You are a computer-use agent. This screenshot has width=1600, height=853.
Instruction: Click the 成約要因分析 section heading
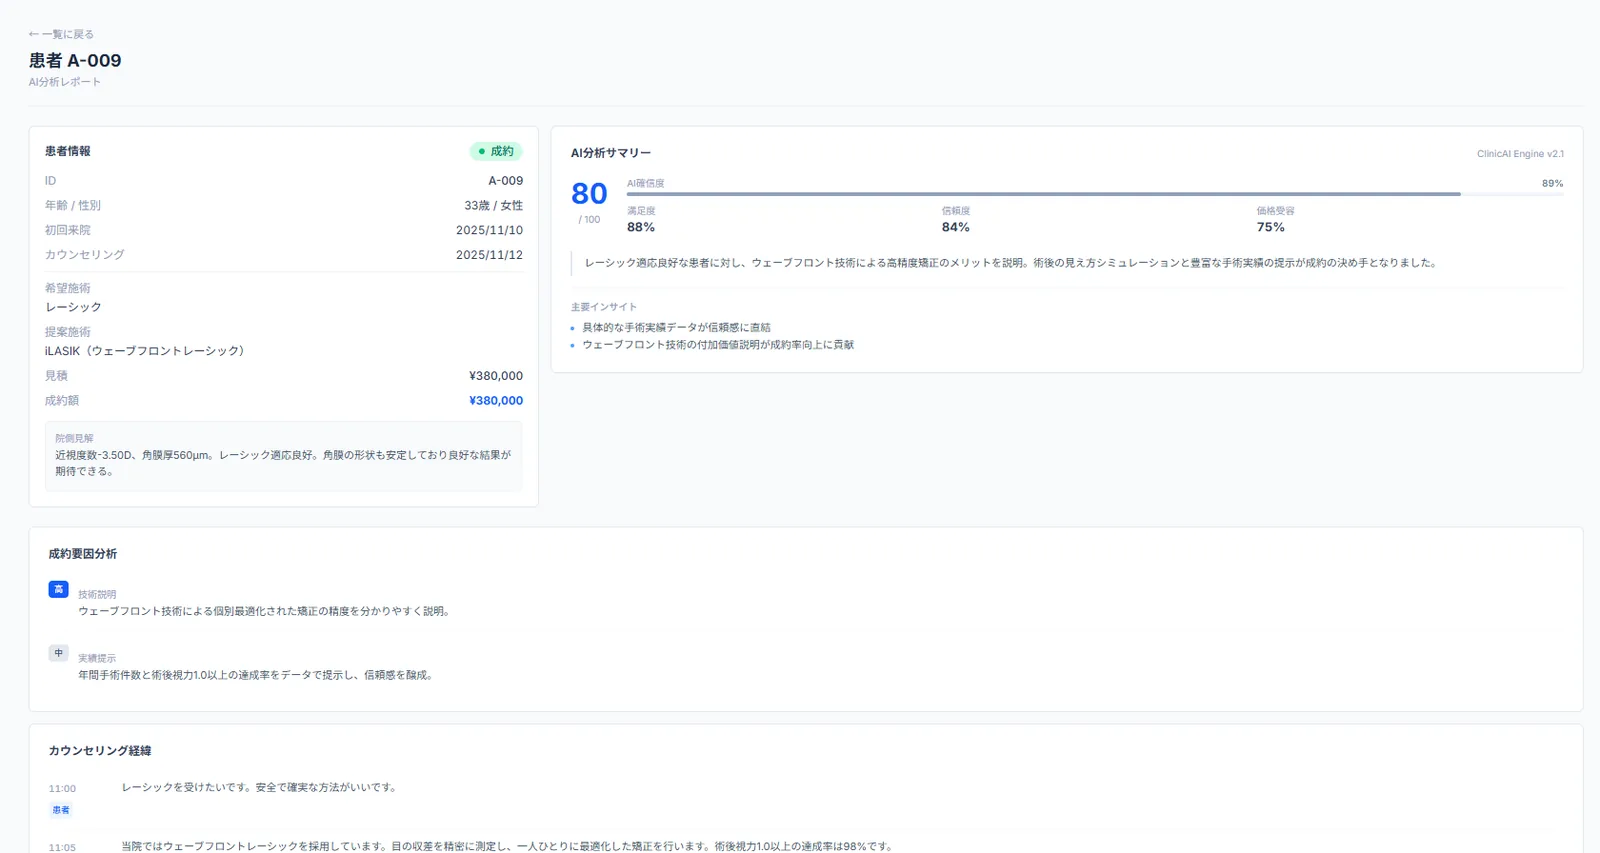pos(83,554)
